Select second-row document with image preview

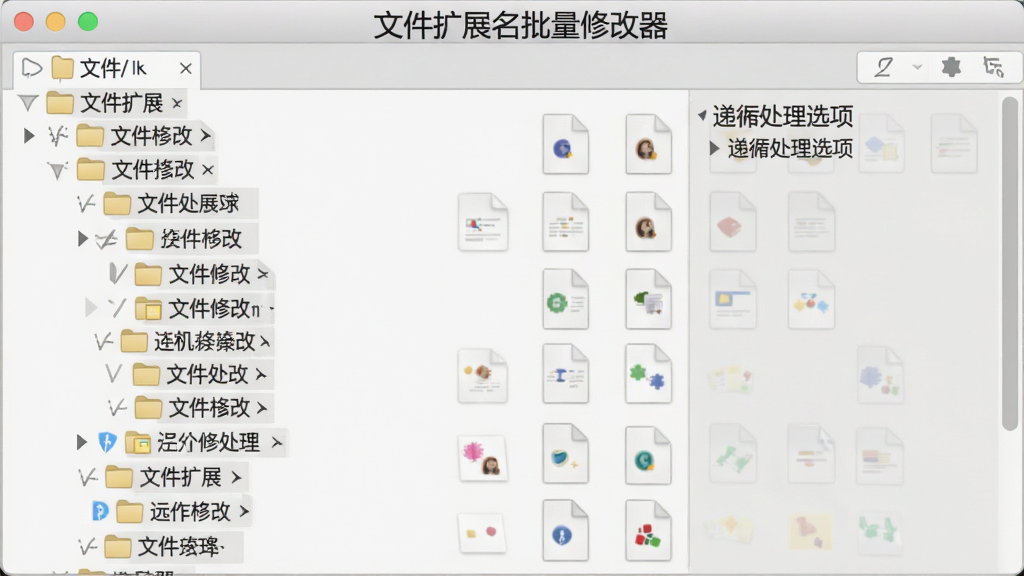pyautogui.click(x=483, y=222)
